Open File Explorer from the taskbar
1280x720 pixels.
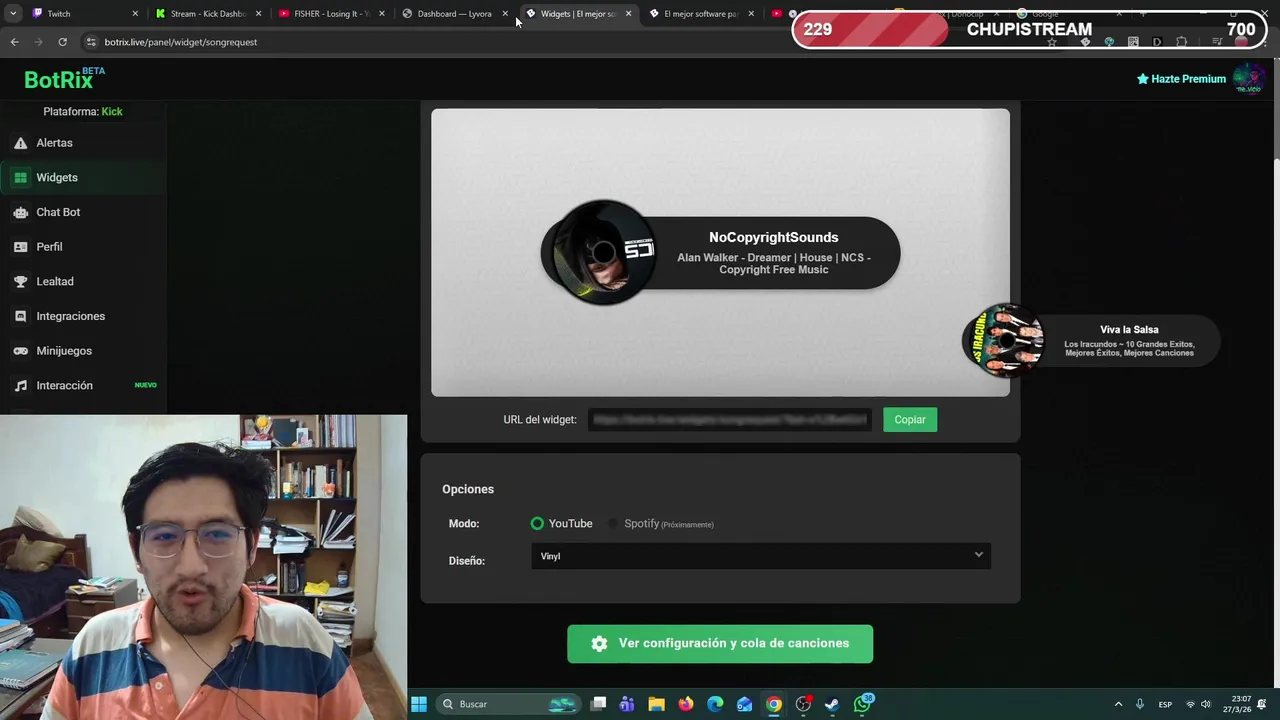pos(656,704)
